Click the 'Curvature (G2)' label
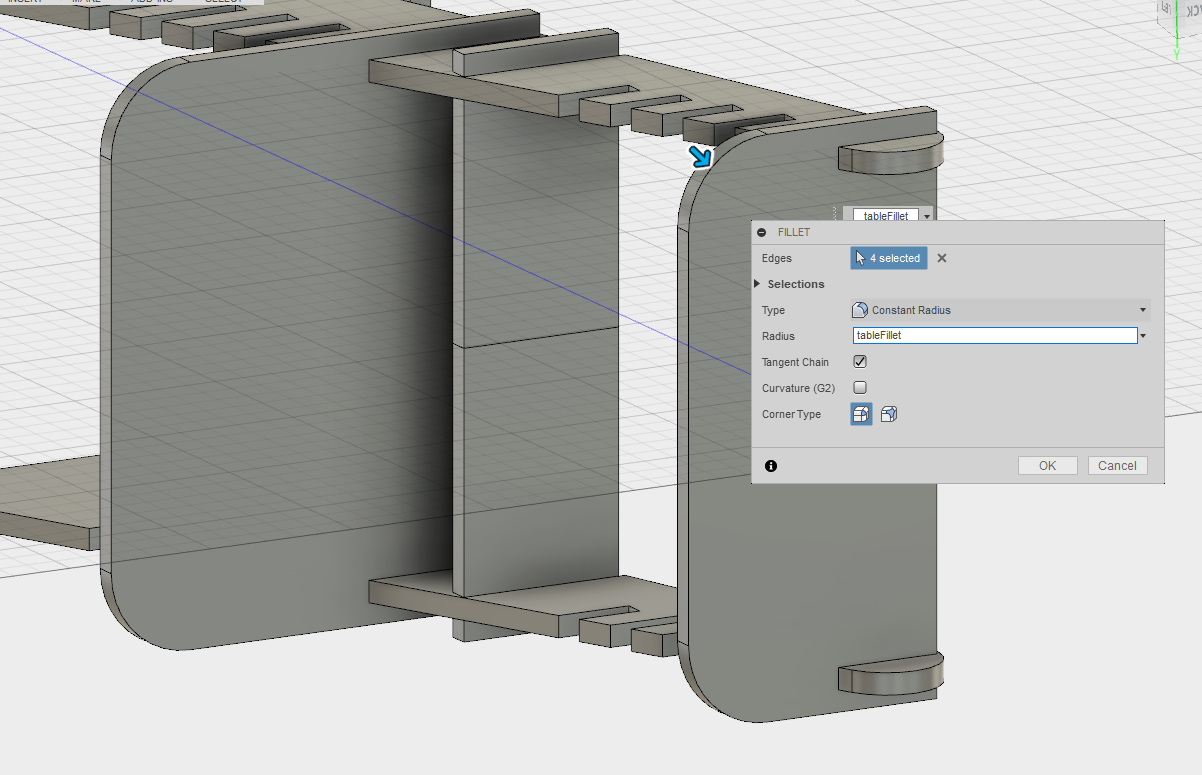This screenshot has width=1202, height=775. tap(798, 388)
